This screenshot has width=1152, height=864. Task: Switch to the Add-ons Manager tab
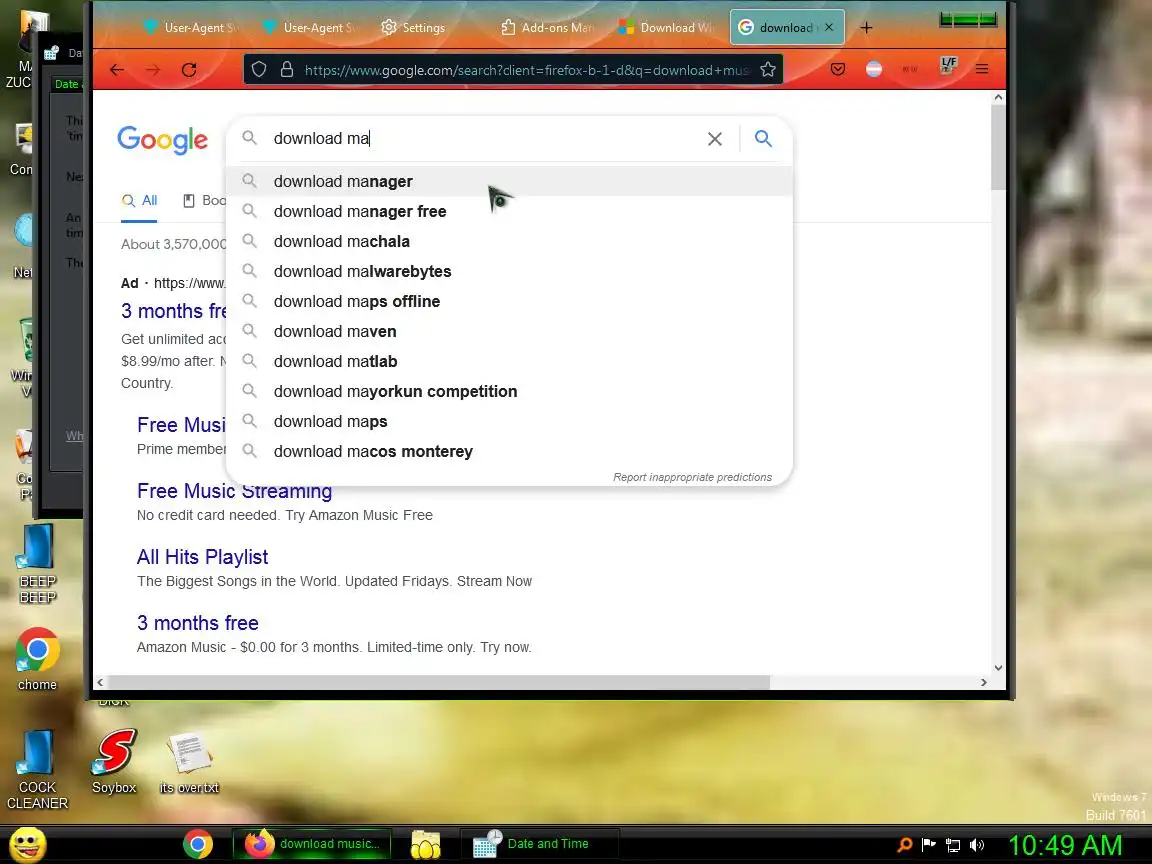pyautogui.click(x=547, y=28)
